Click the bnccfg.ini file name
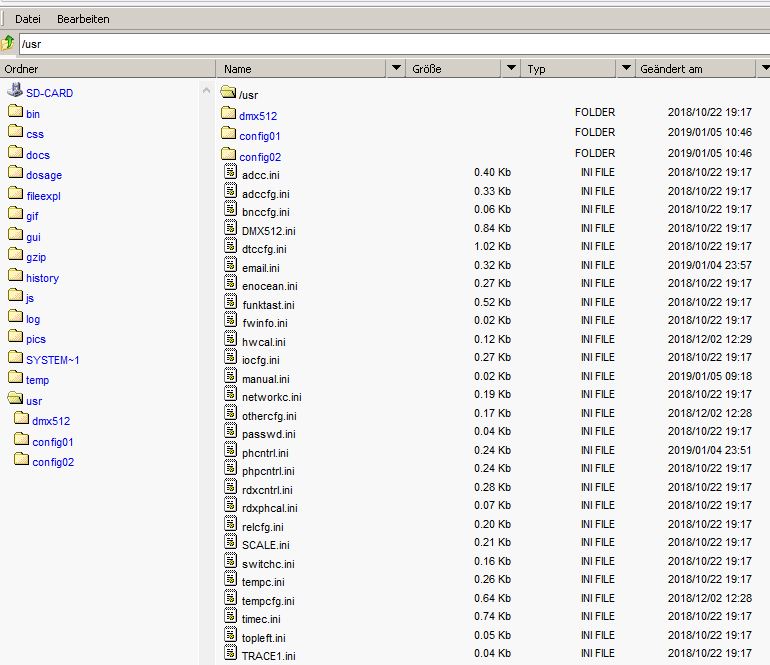The height and width of the screenshot is (665, 770). tap(266, 212)
